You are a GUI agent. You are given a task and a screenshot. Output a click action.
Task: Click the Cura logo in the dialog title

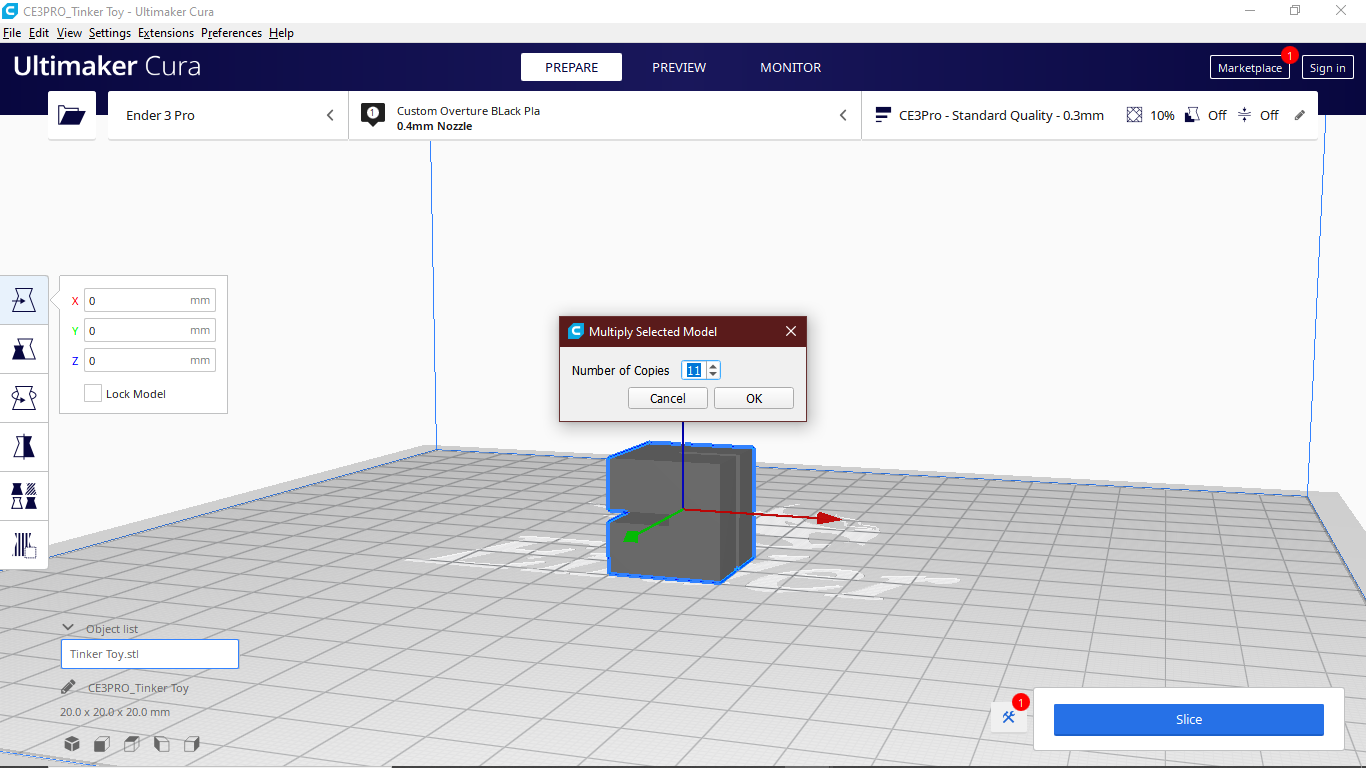(x=575, y=331)
